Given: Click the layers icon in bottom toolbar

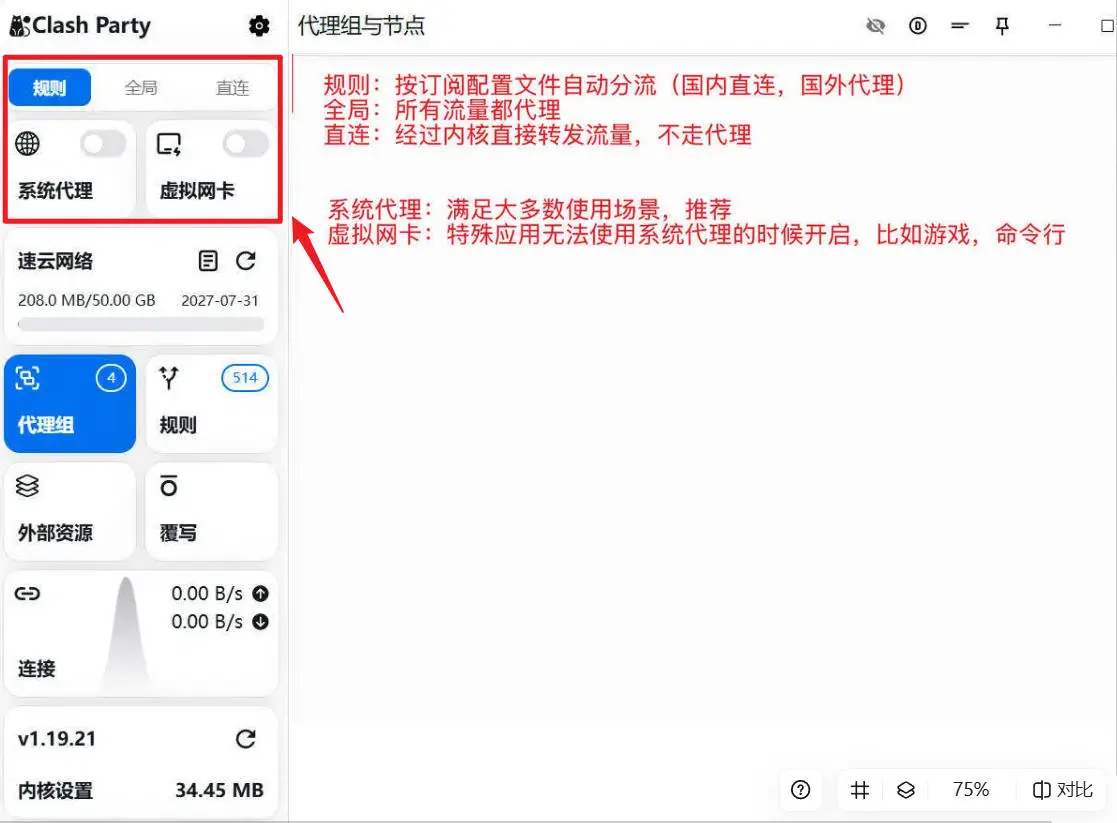Looking at the screenshot, I should 905,790.
